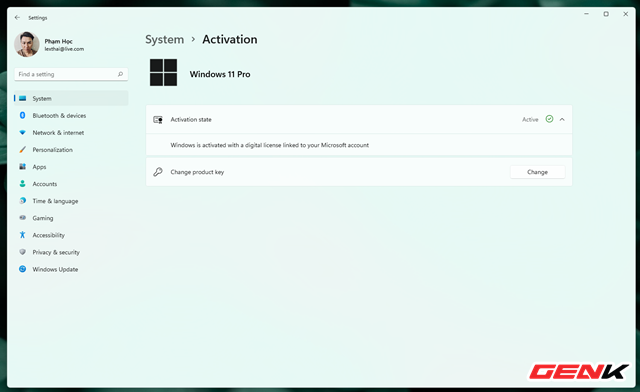Open the Phạm Học profile picture

27,45
